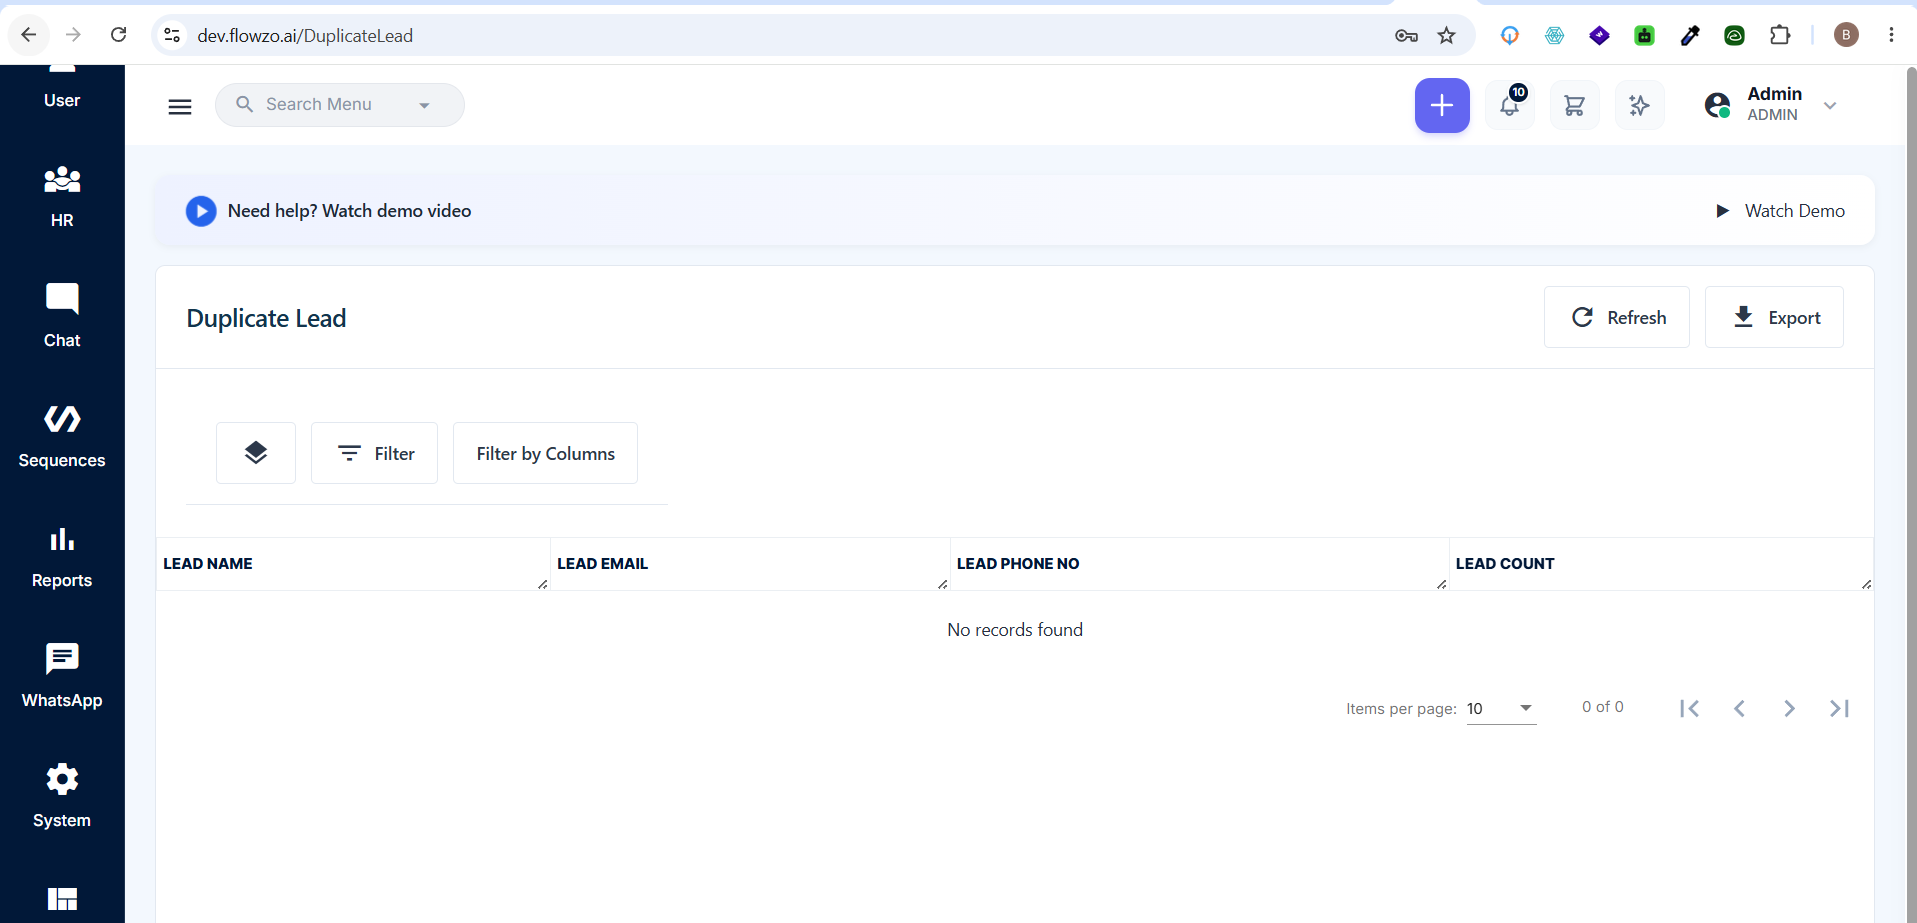Open the Chat module in sidebar
Image resolution: width=1917 pixels, height=923 pixels.
(x=62, y=315)
